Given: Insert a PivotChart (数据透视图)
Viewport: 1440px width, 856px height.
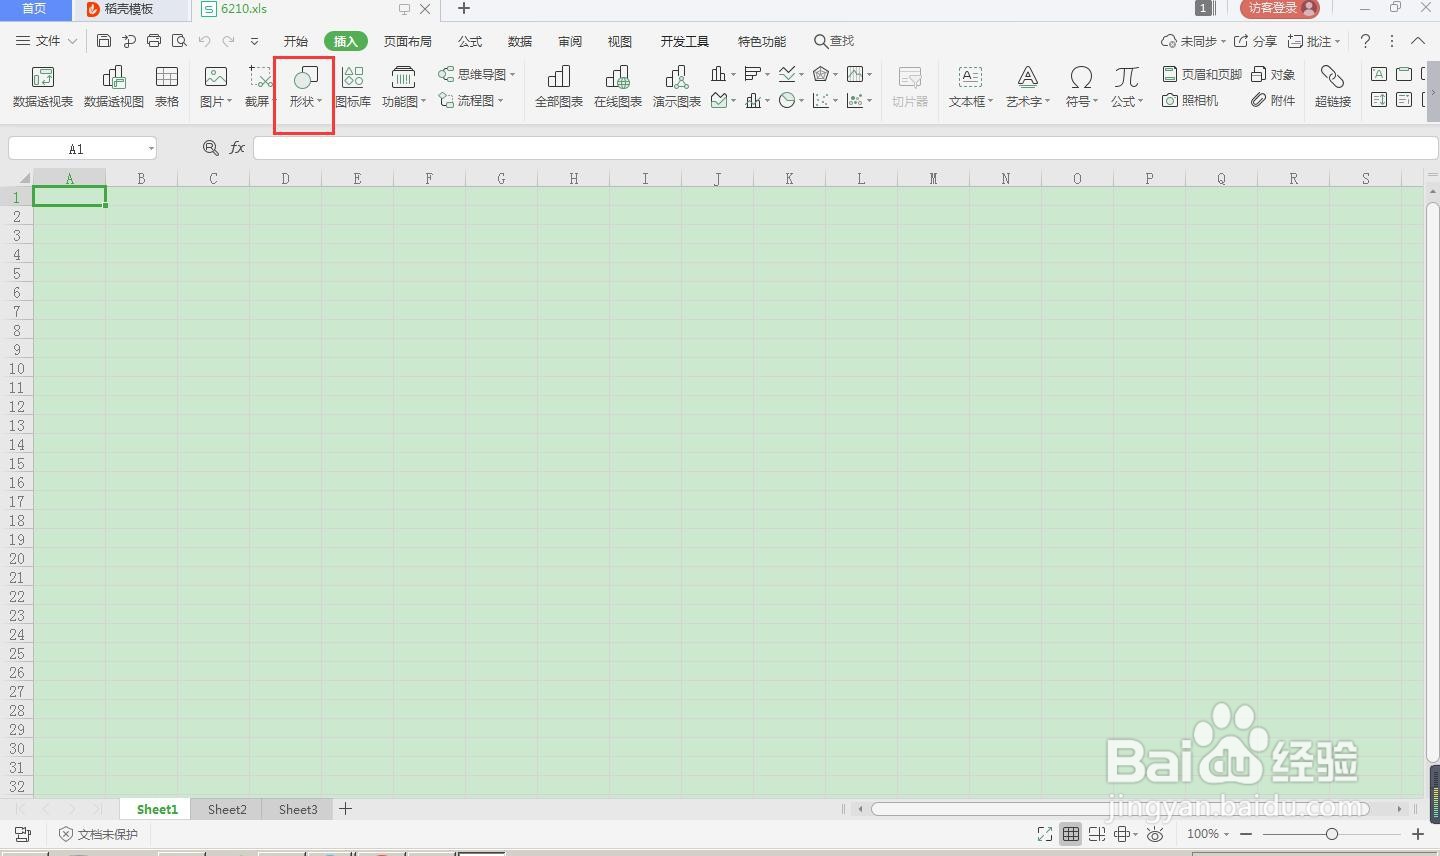Looking at the screenshot, I should pyautogui.click(x=114, y=86).
